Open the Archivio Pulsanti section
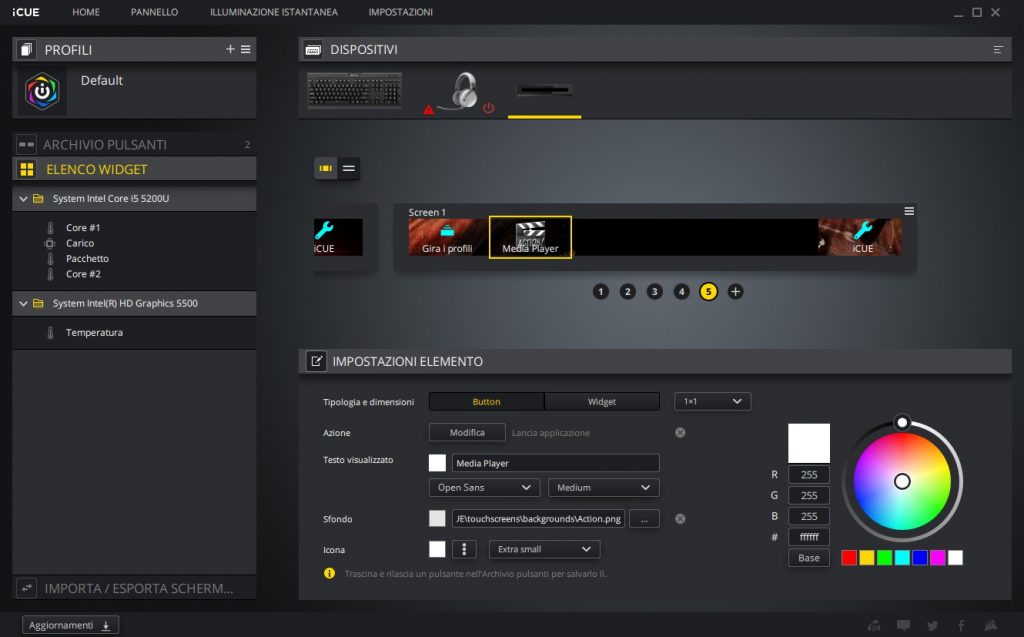The height and width of the screenshot is (637, 1024). click(x=134, y=144)
